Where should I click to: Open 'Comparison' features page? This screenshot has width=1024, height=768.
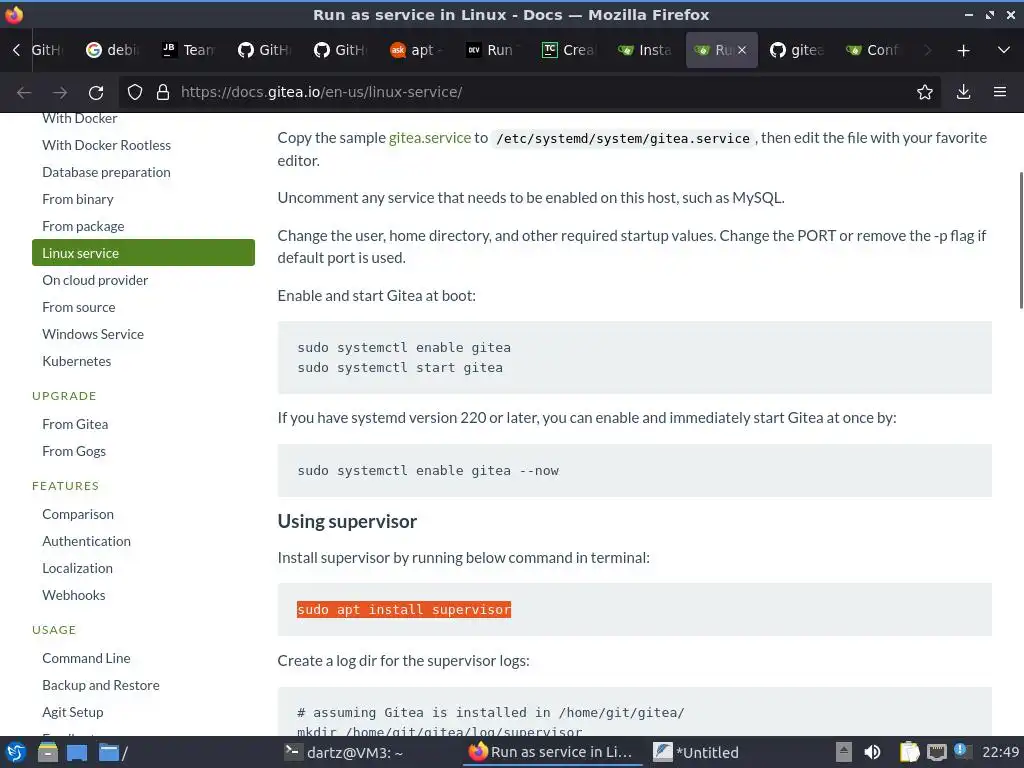(x=78, y=515)
